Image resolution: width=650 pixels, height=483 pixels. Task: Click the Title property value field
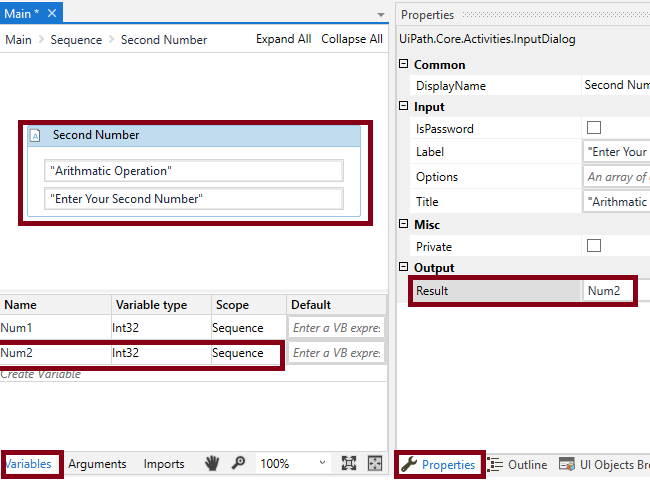coord(616,202)
